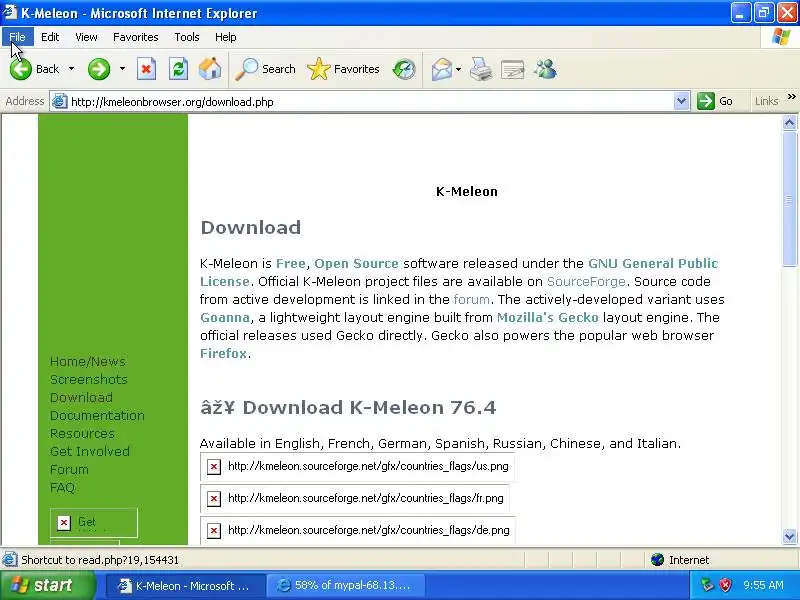The image size is (800, 600).
Task: Follow the Free link
Action: coord(290,264)
